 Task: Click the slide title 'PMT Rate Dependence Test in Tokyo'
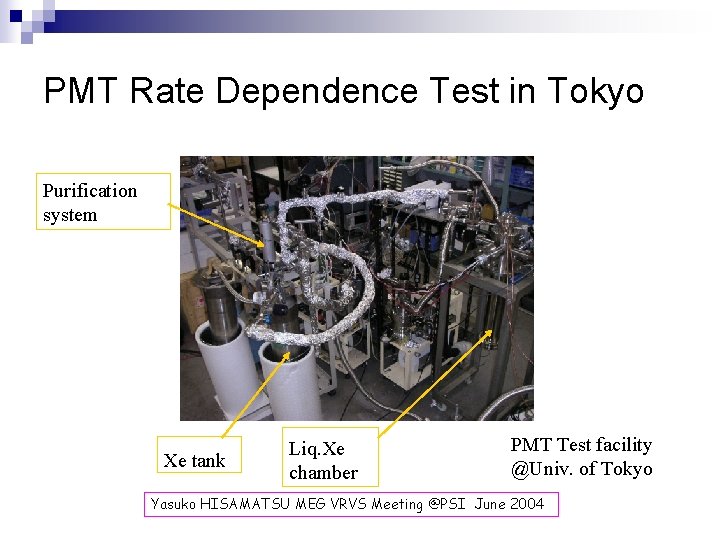343,91
